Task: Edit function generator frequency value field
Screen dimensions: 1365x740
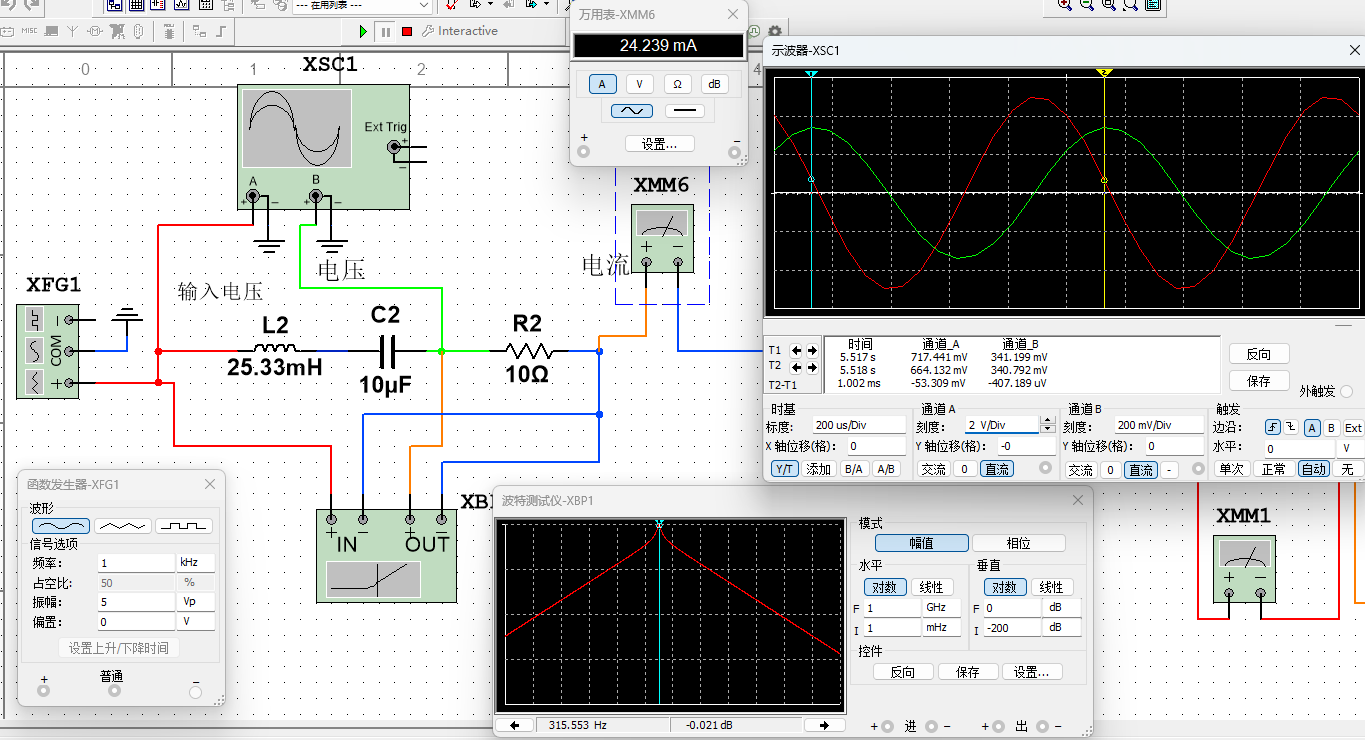Action: coord(136,563)
